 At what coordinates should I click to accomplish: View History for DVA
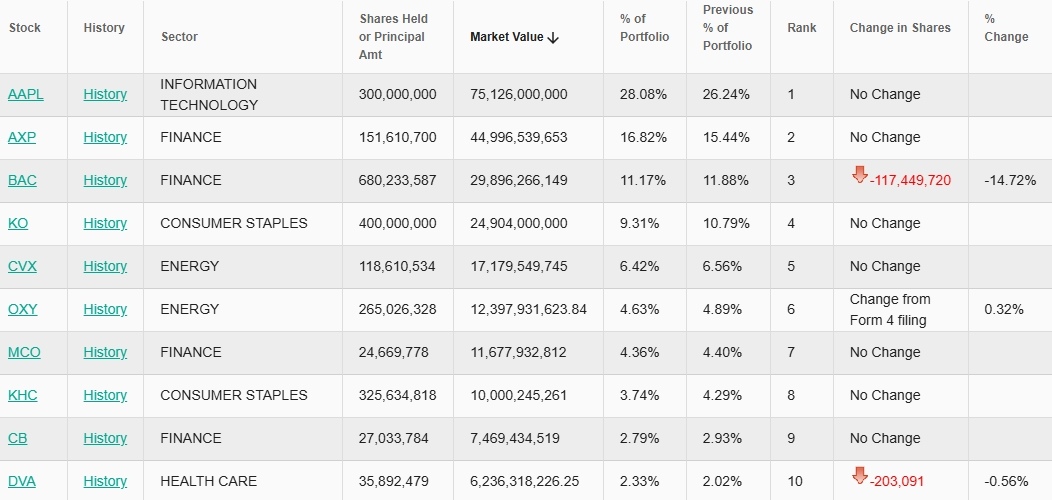tap(105, 481)
